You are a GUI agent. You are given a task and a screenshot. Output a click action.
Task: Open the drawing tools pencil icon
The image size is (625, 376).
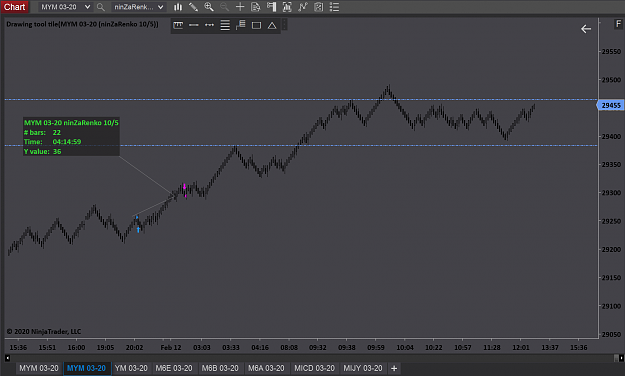tap(193, 7)
